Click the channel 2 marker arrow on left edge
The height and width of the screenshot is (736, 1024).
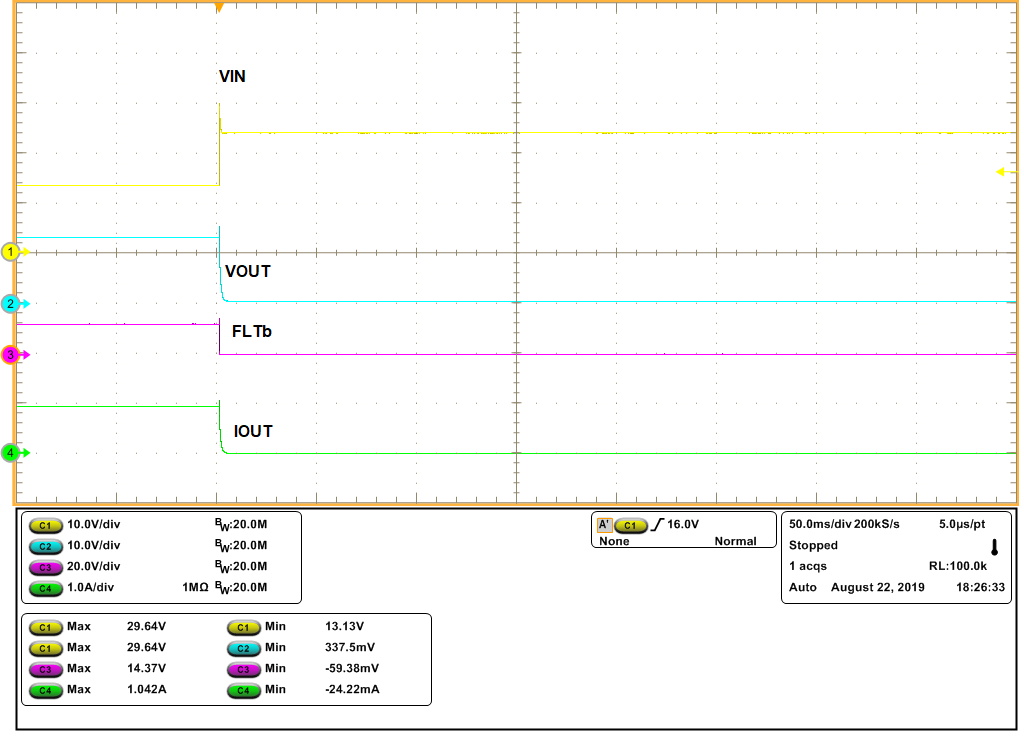10,303
